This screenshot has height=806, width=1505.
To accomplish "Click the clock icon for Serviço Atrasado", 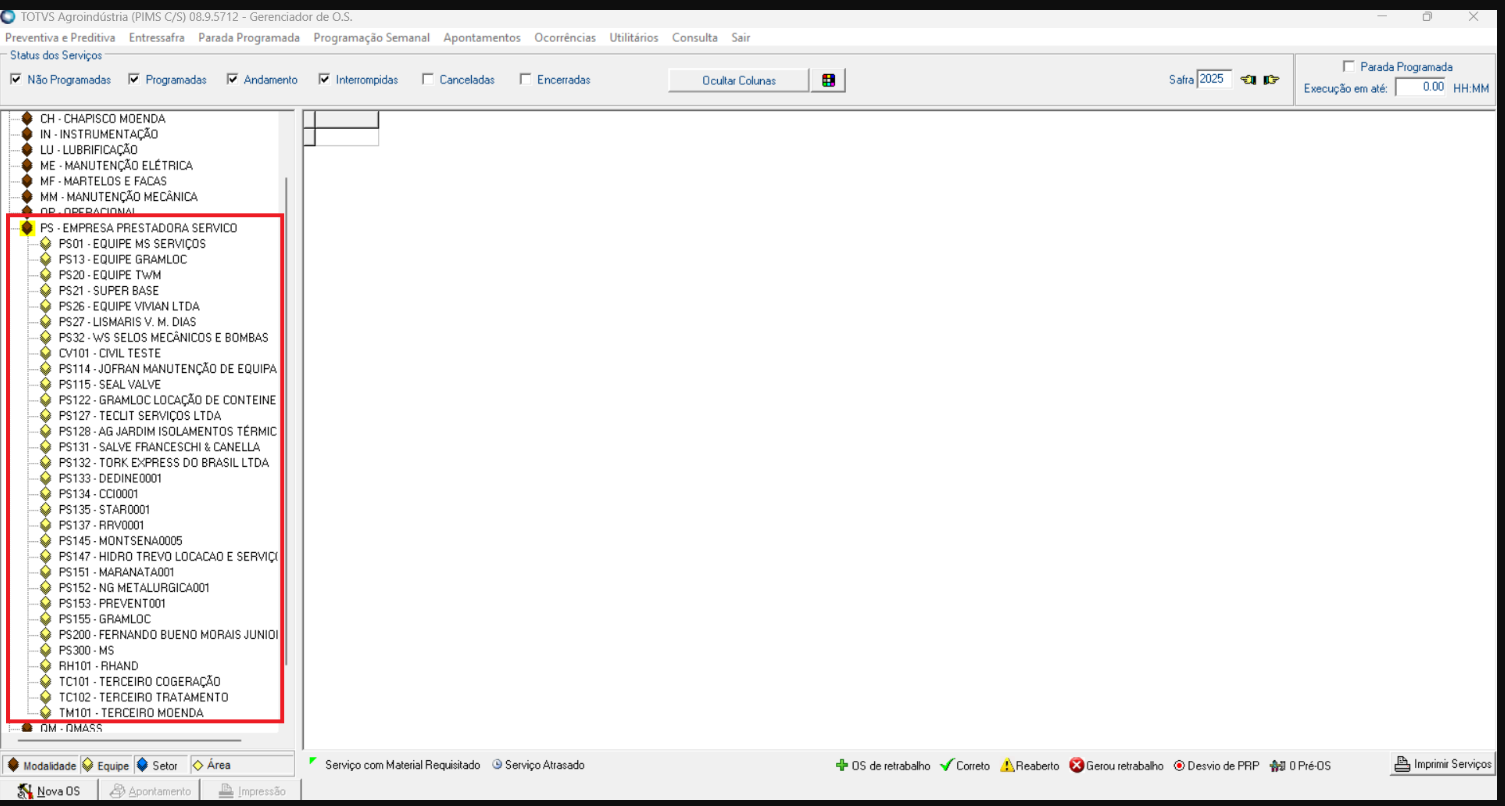I will tap(497, 765).
